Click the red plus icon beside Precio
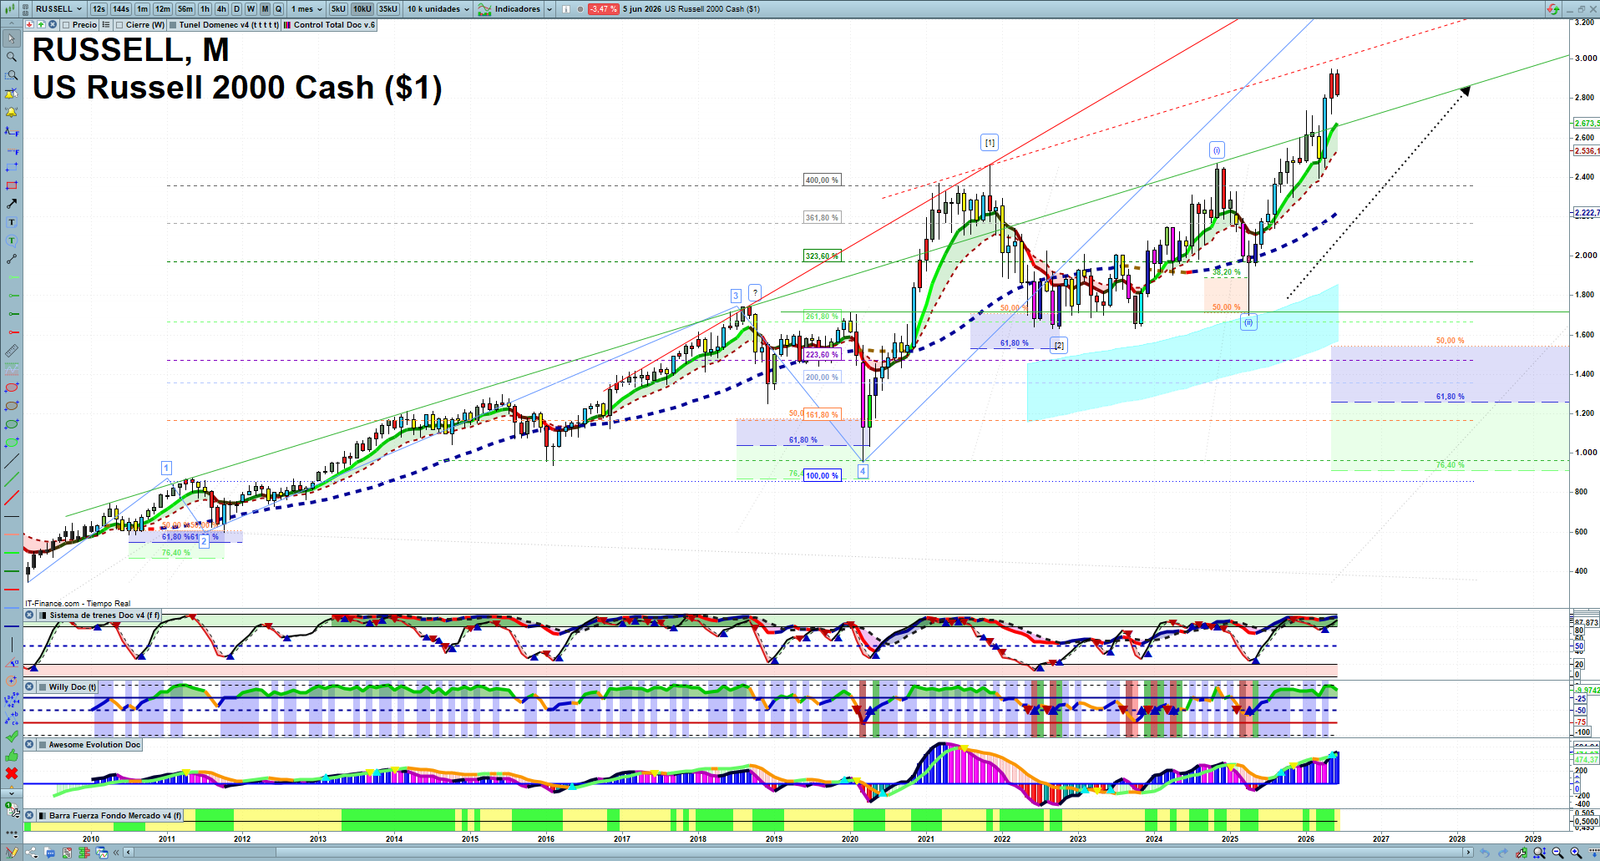The width and height of the screenshot is (1600, 861). (30, 25)
